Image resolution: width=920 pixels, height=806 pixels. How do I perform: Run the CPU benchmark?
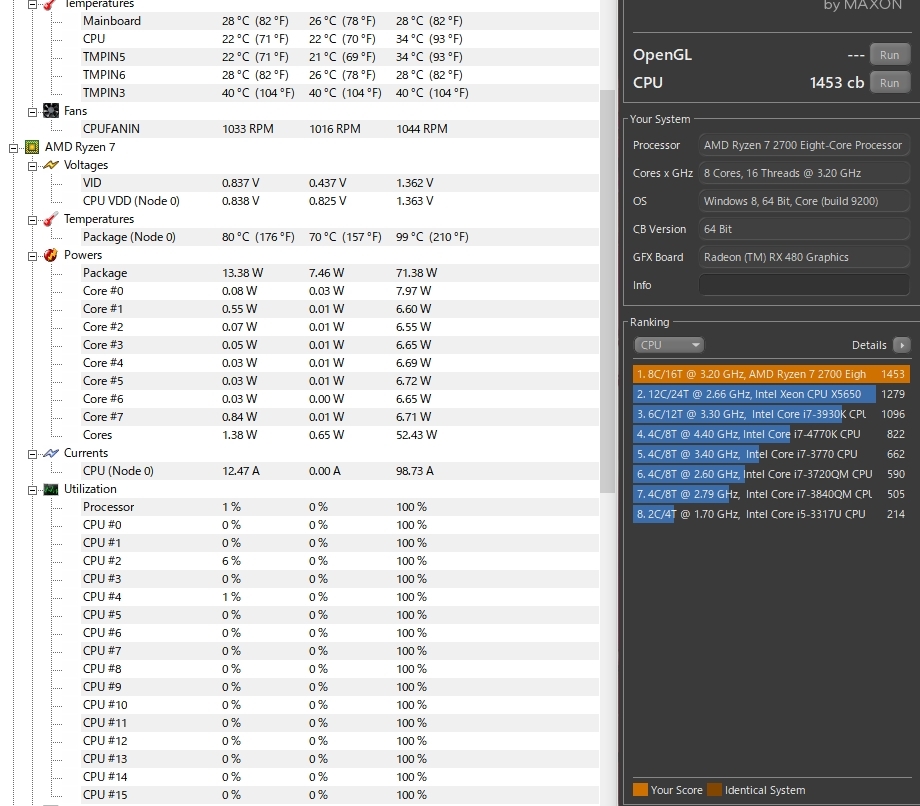(889, 83)
